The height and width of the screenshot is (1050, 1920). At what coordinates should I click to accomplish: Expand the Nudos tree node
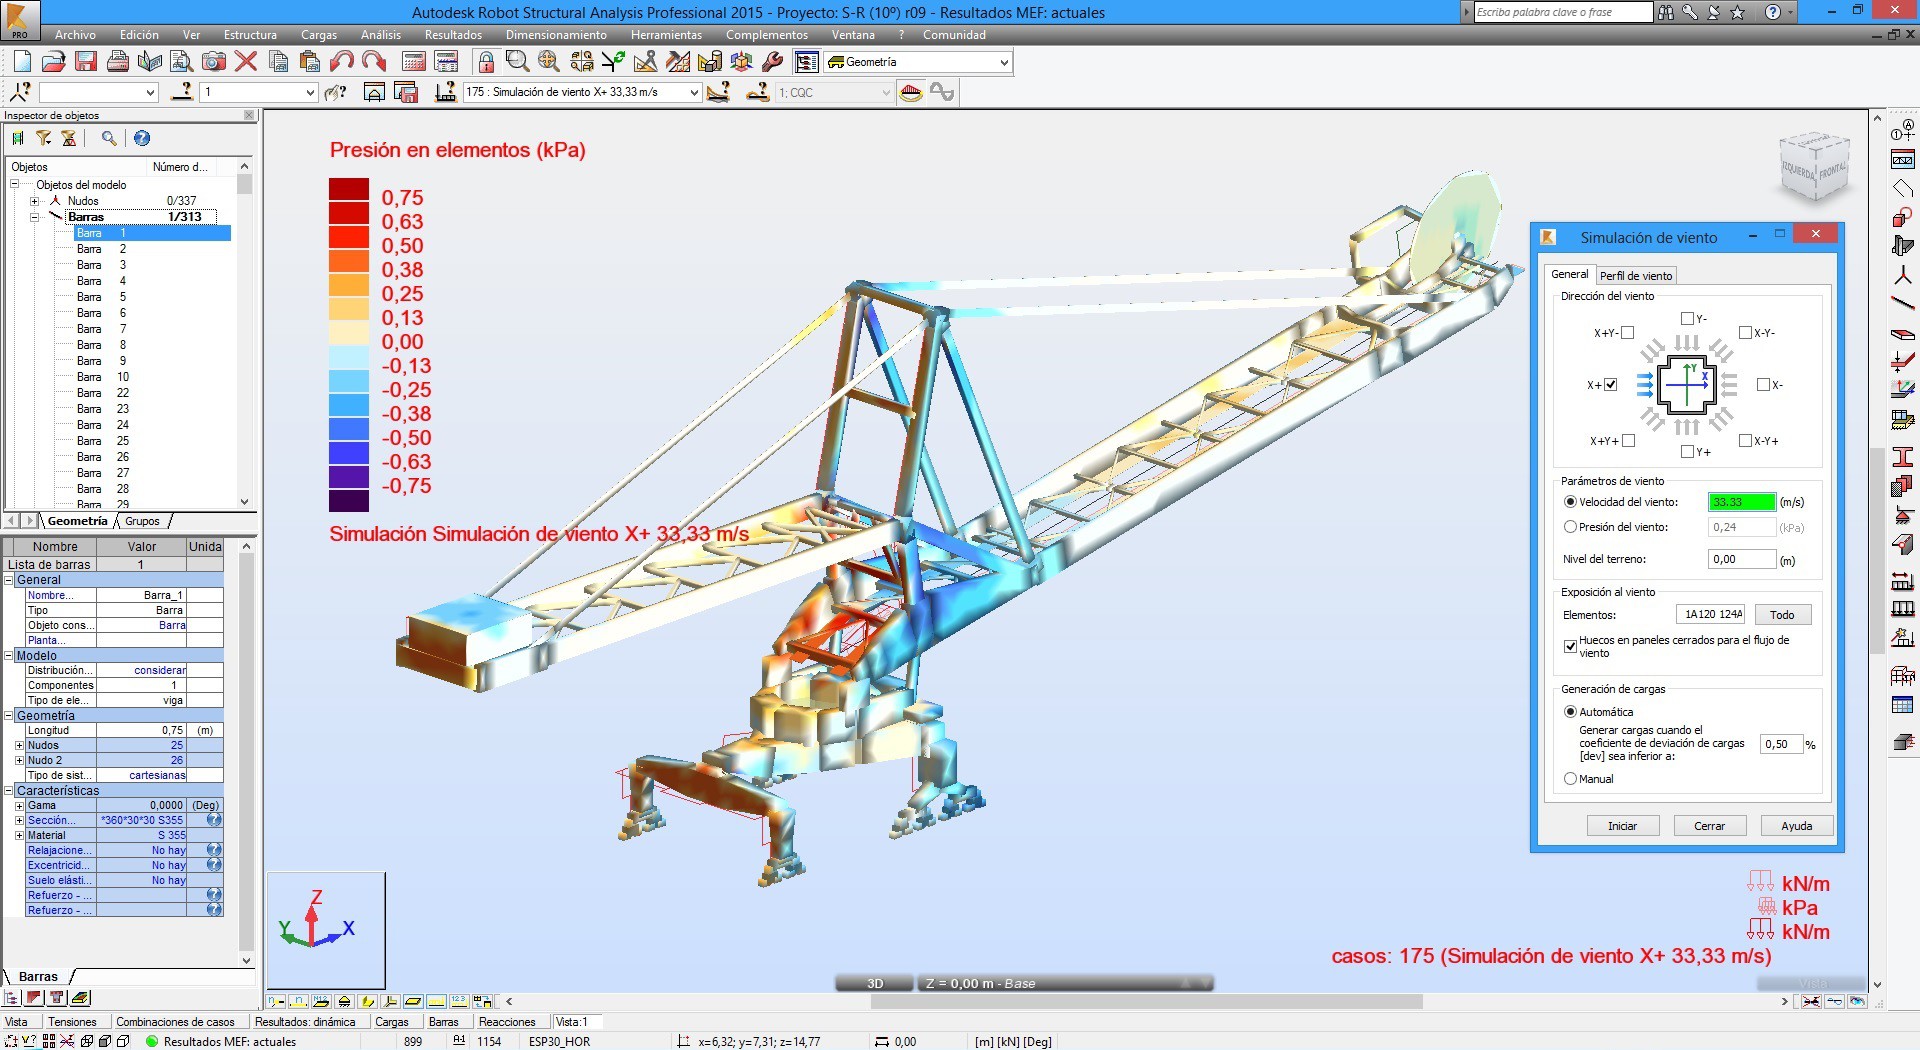pyautogui.click(x=34, y=201)
